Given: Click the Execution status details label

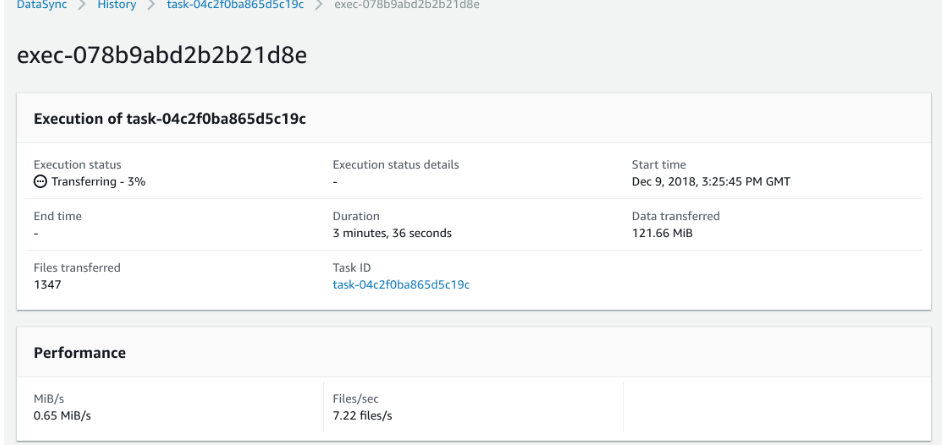Looking at the screenshot, I should pos(396,165).
